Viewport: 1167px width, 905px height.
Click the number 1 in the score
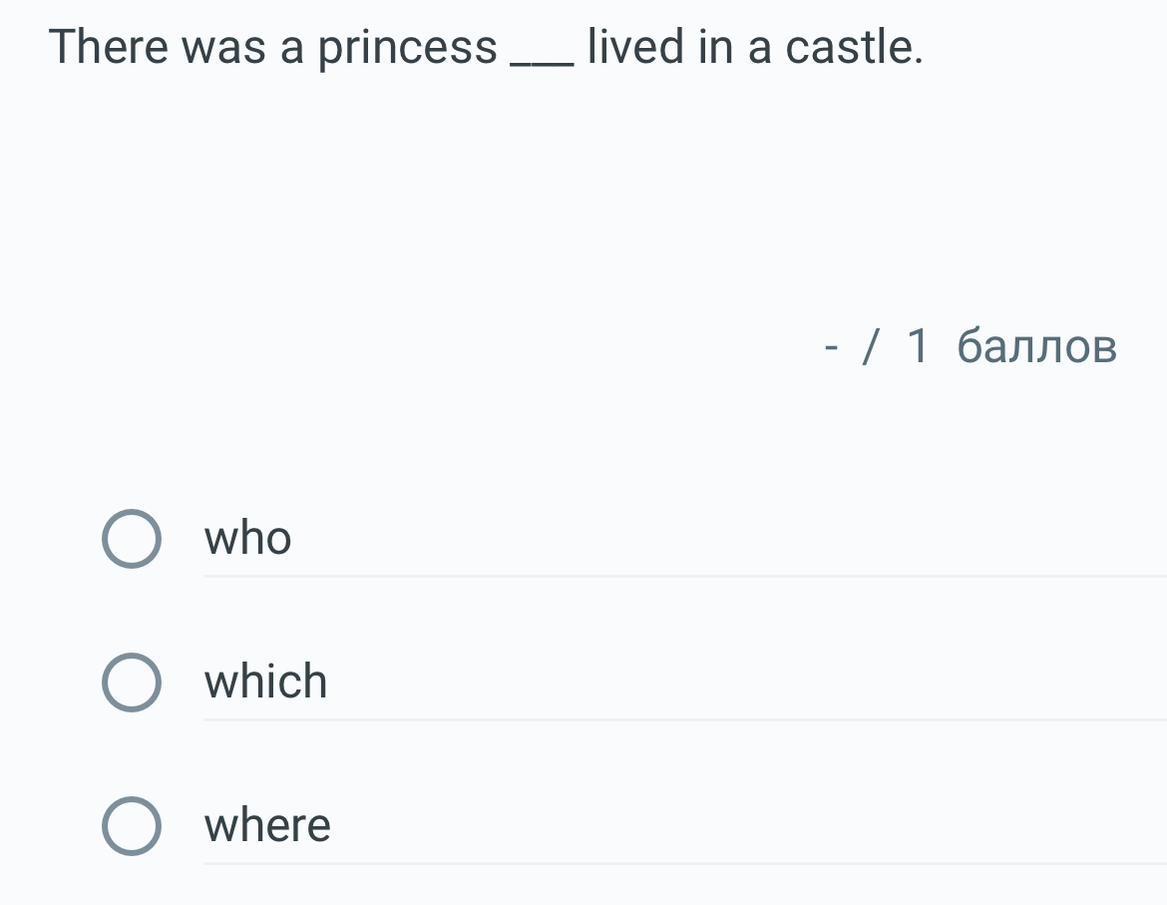click(918, 347)
